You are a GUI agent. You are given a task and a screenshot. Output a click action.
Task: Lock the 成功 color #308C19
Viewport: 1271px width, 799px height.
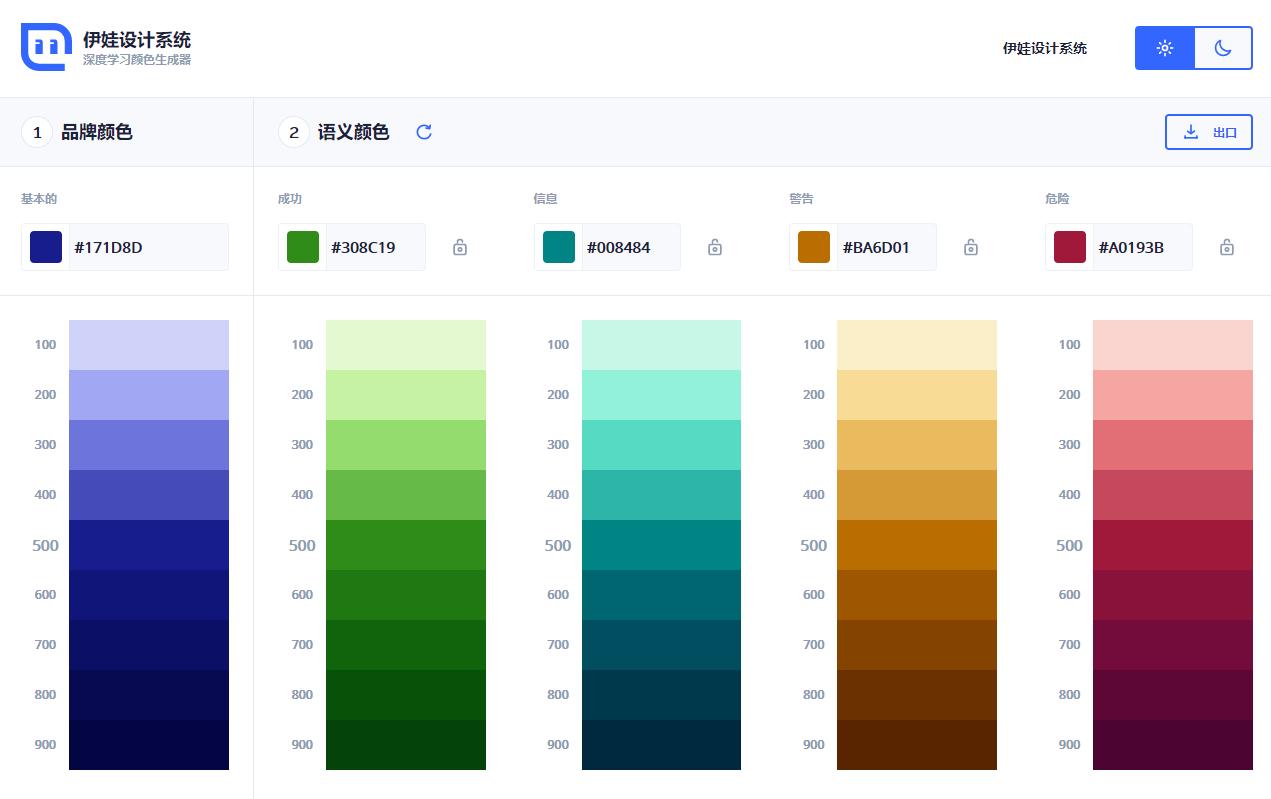(460, 247)
